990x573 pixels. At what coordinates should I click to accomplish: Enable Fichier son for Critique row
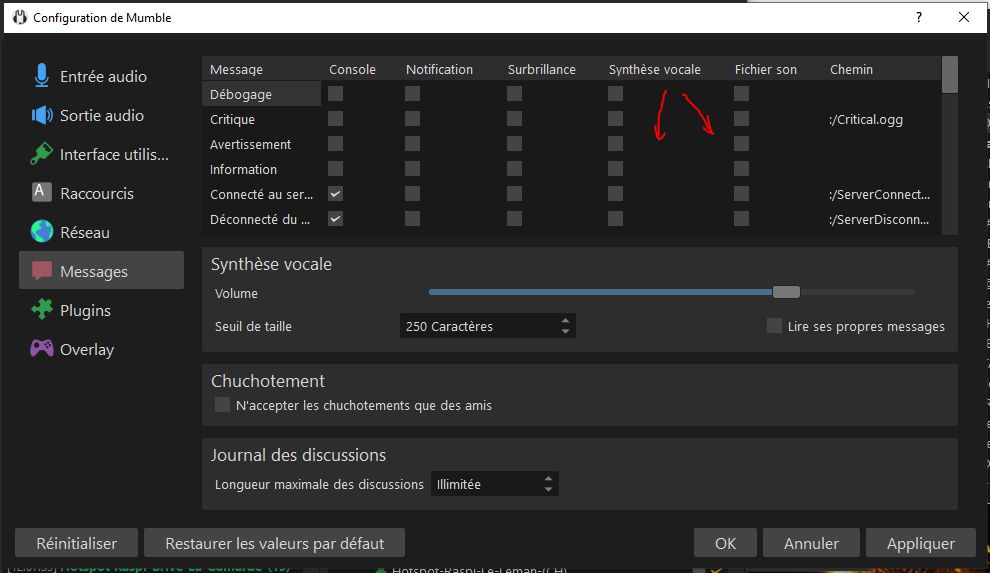click(741, 119)
